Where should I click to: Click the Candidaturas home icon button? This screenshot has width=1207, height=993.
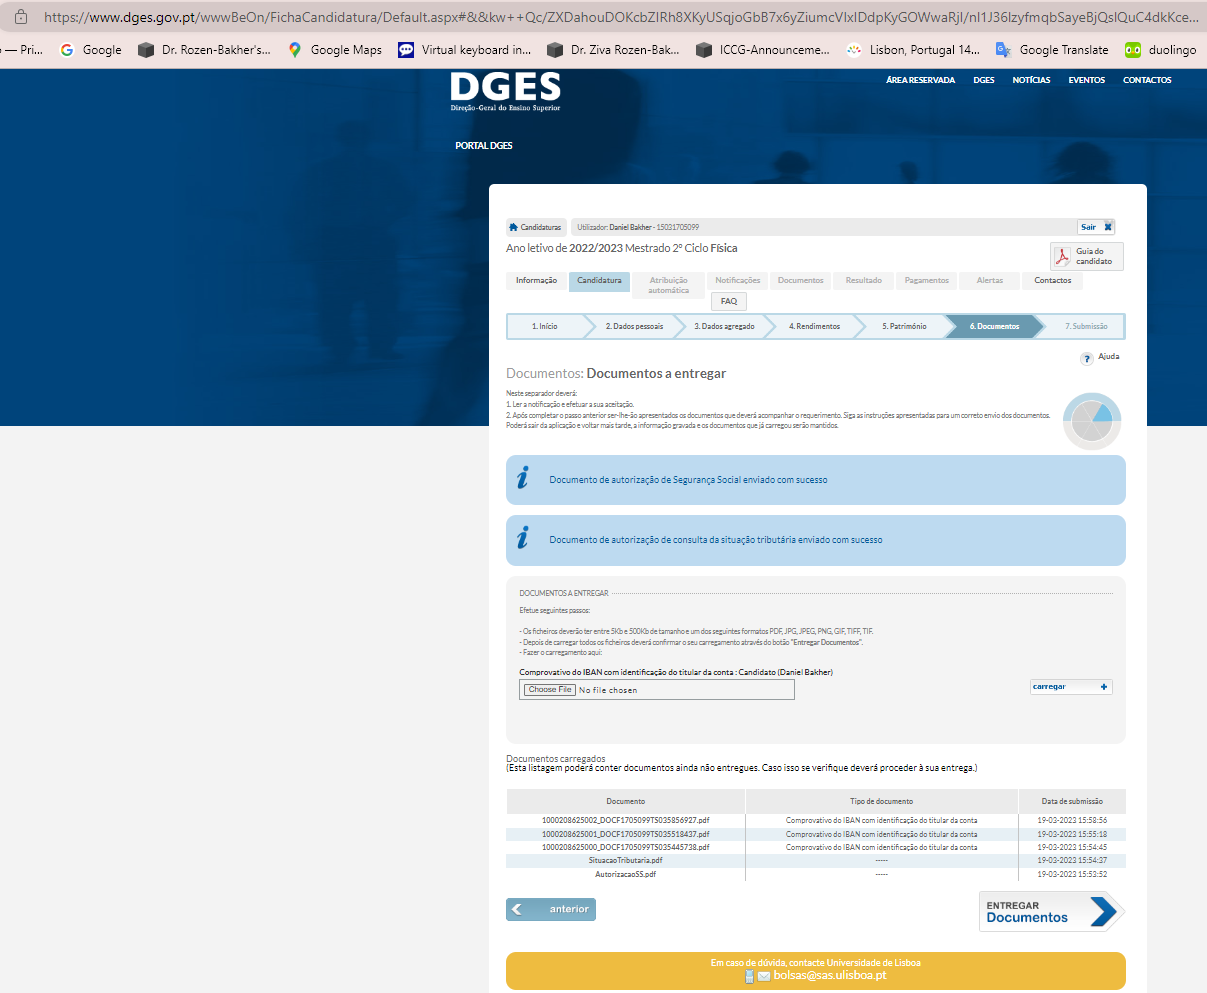tap(536, 227)
